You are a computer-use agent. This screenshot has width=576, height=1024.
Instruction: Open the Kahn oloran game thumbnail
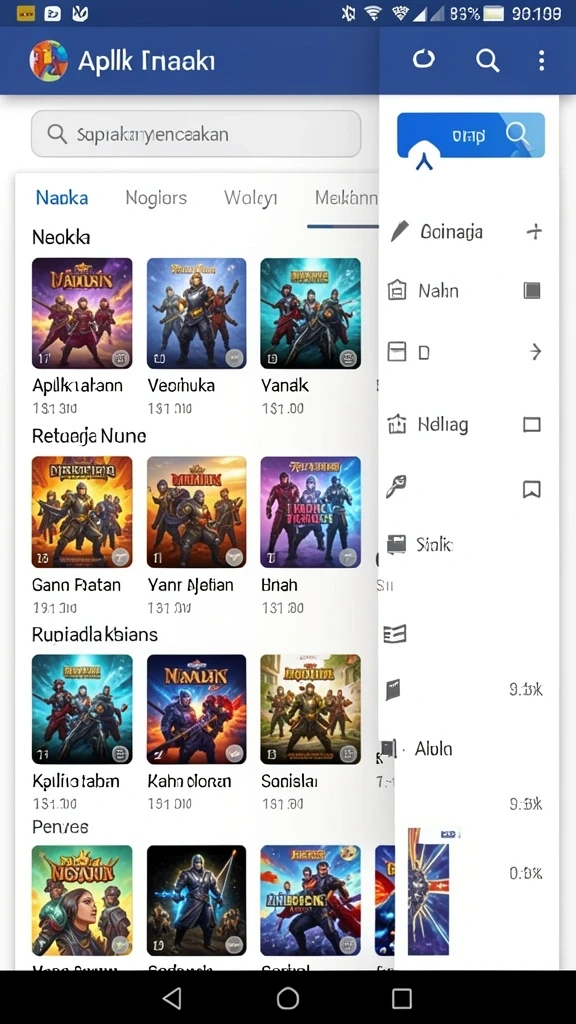click(x=197, y=709)
